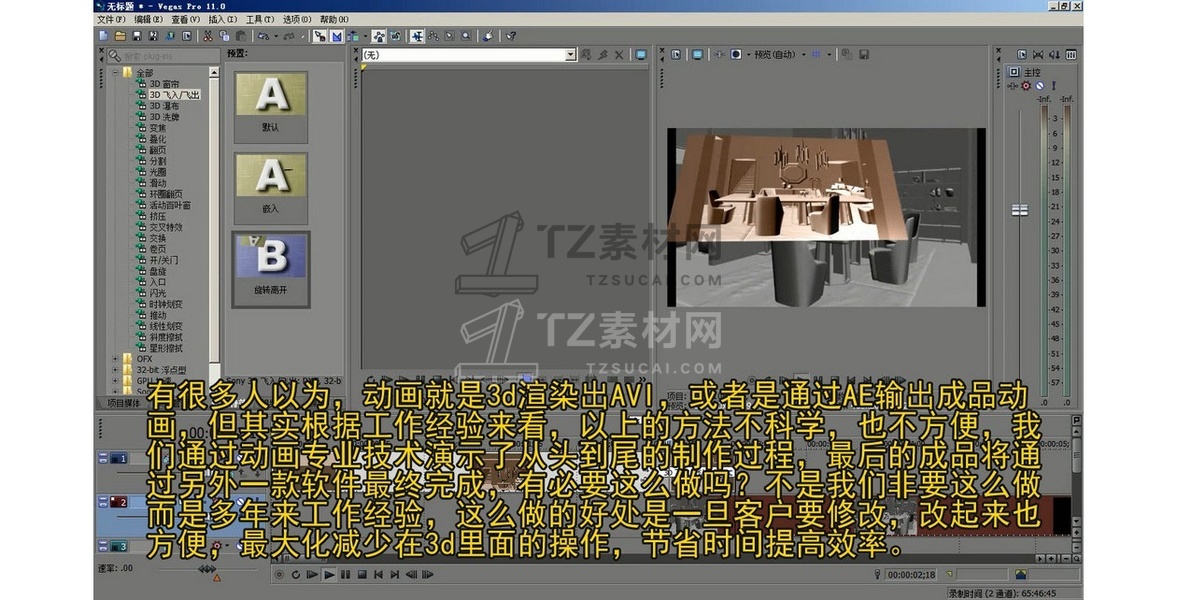
Task: Click the master volume fader handle
Action: 1019,210
